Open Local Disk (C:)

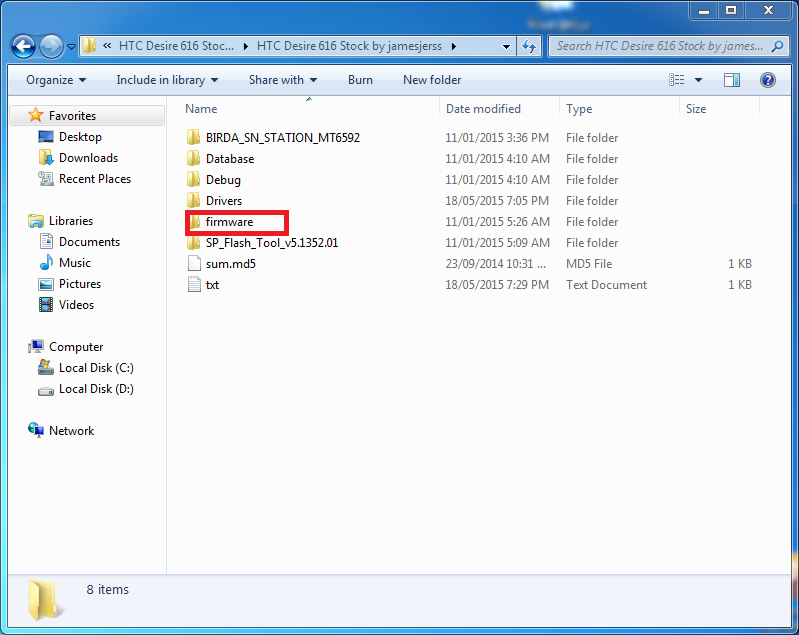tap(96, 367)
